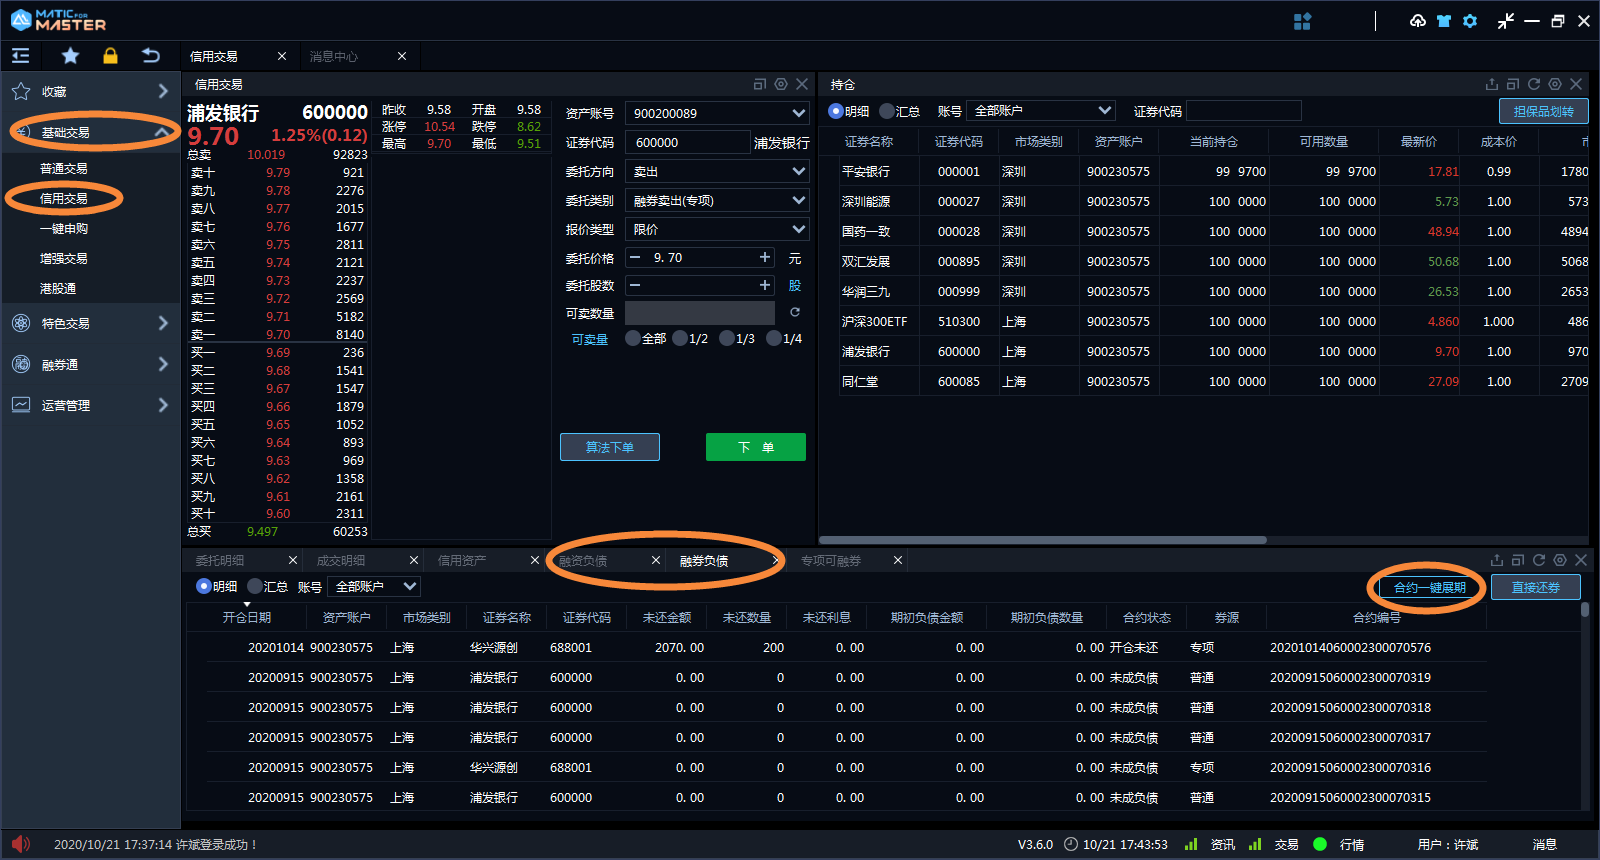Select the 全部 sellable quantity option

point(633,339)
